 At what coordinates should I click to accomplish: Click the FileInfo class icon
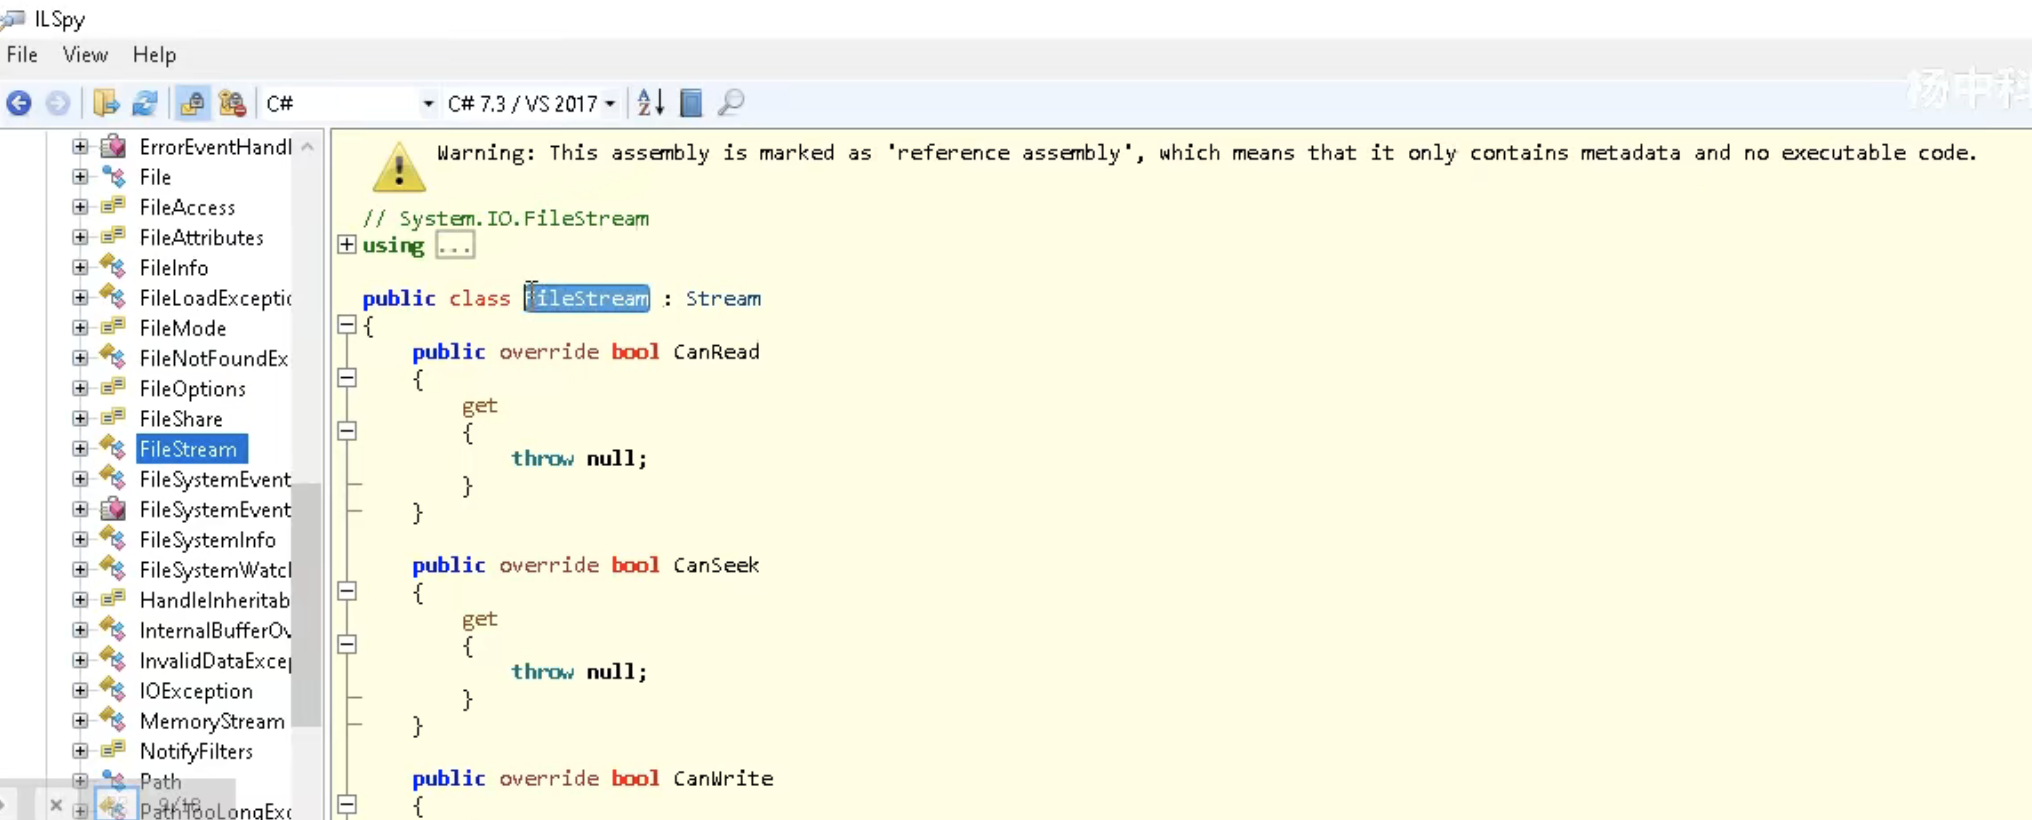(x=113, y=267)
